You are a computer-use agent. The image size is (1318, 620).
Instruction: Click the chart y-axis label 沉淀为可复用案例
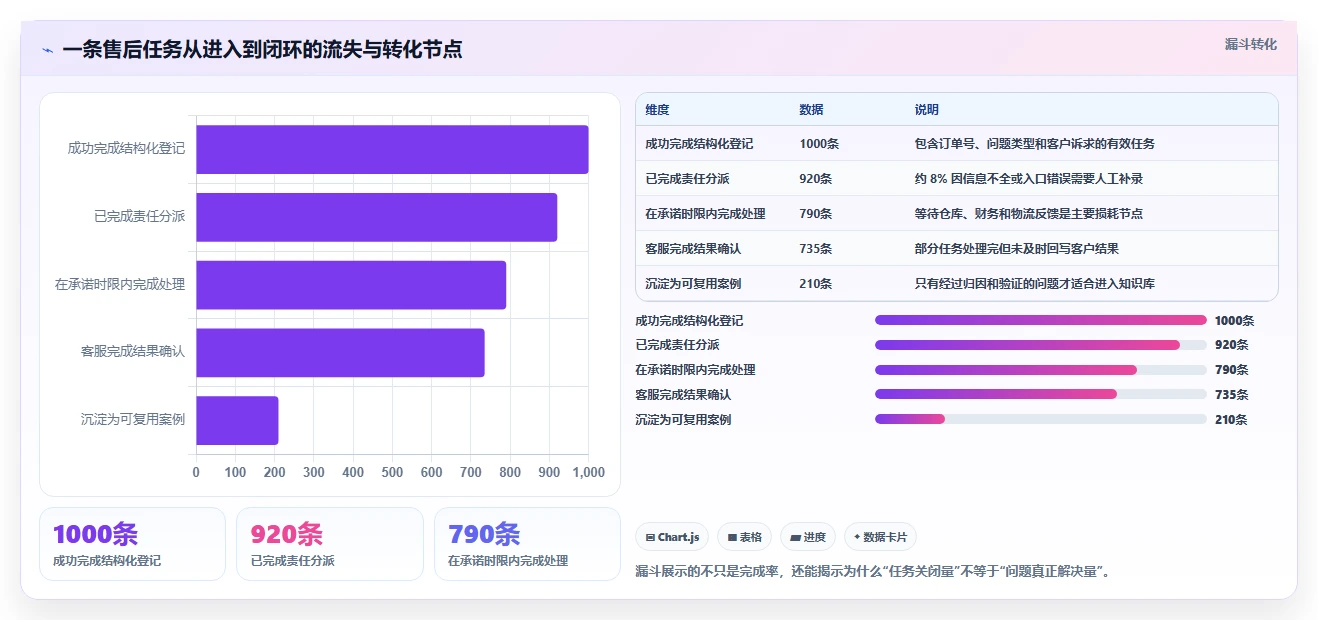133,420
